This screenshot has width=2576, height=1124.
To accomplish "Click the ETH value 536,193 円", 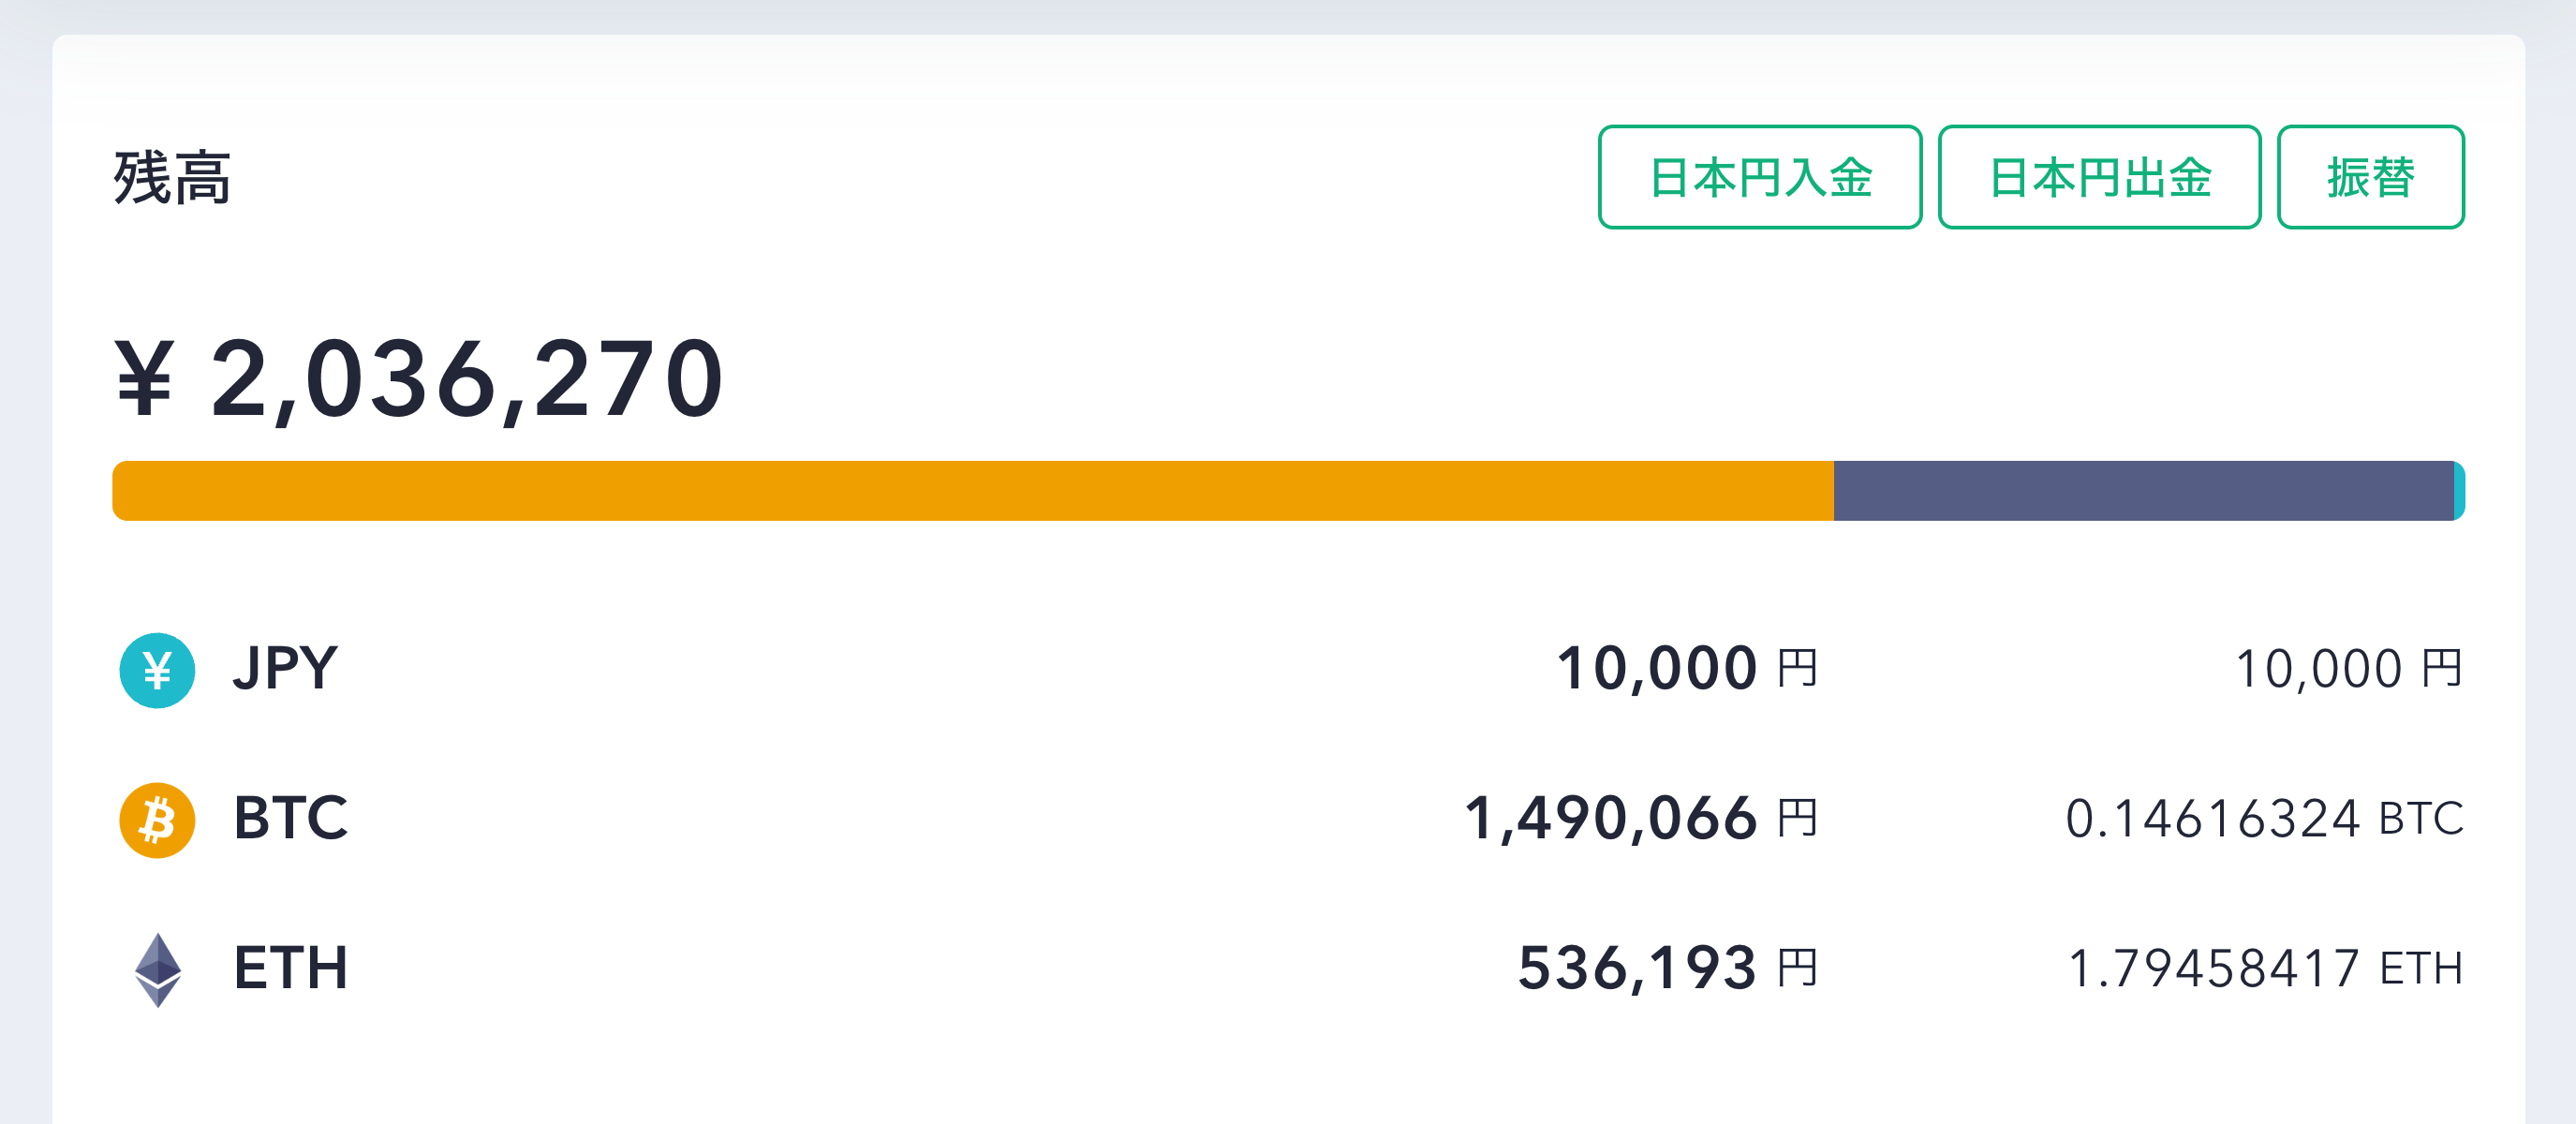I will coord(1668,968).
